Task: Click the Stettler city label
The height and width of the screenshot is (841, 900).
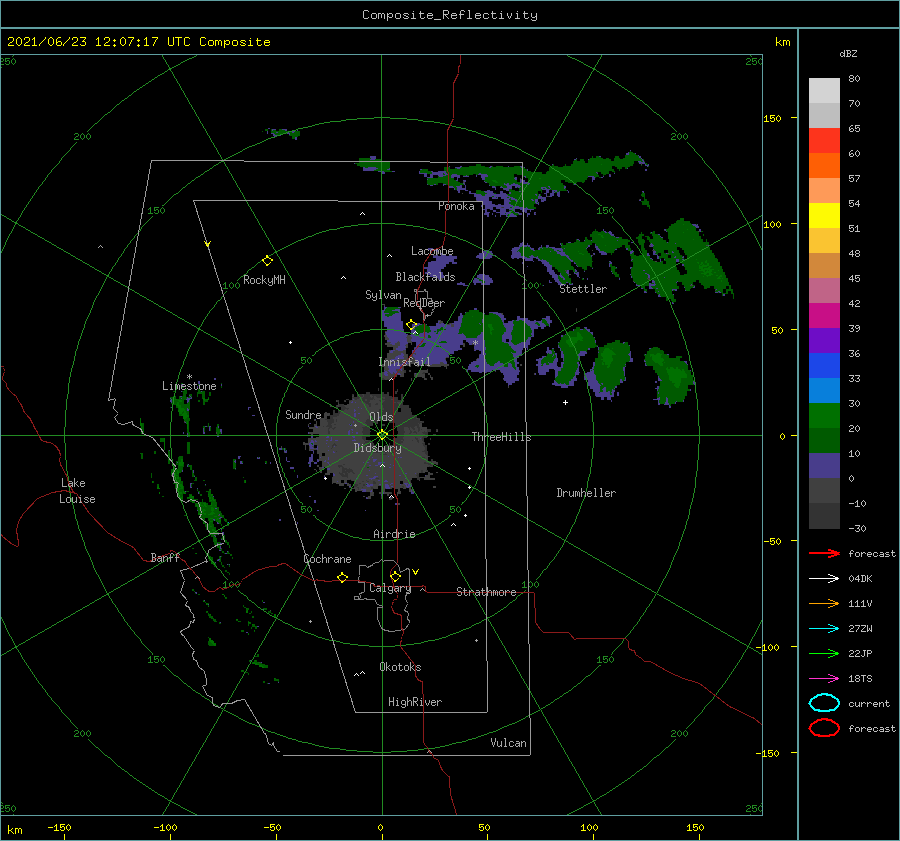Action: [x=583, y=289]
